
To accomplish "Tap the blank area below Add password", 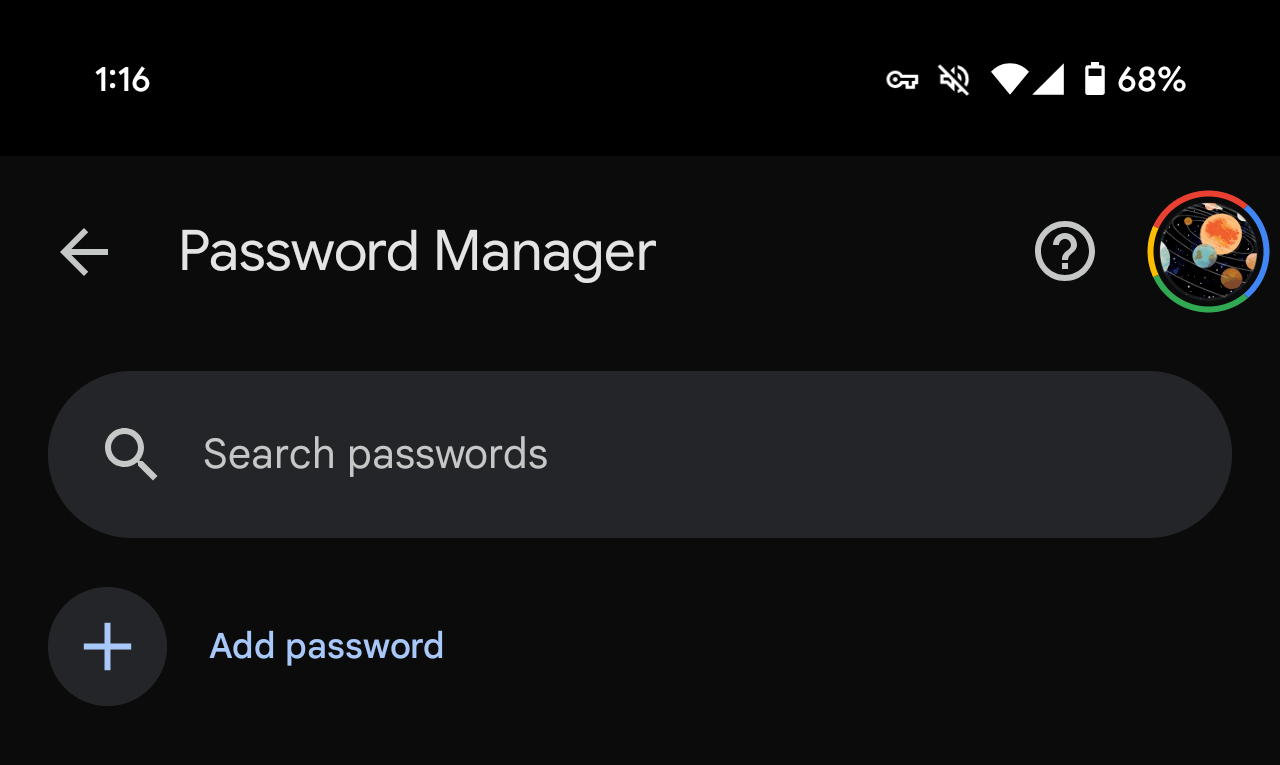I will [x=640, y=738].
